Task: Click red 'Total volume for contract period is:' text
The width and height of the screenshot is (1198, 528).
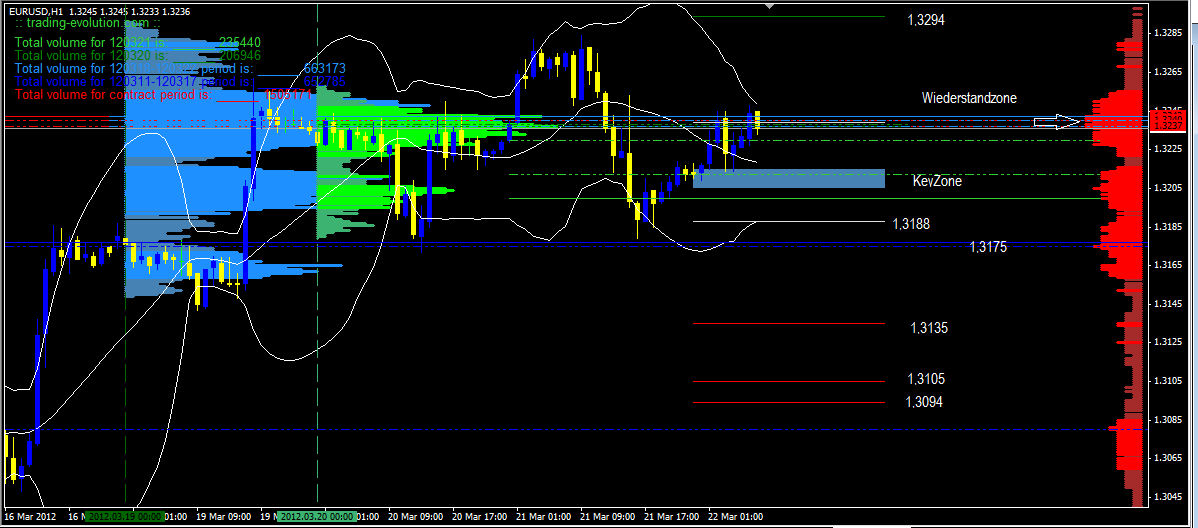Action: 113,95
